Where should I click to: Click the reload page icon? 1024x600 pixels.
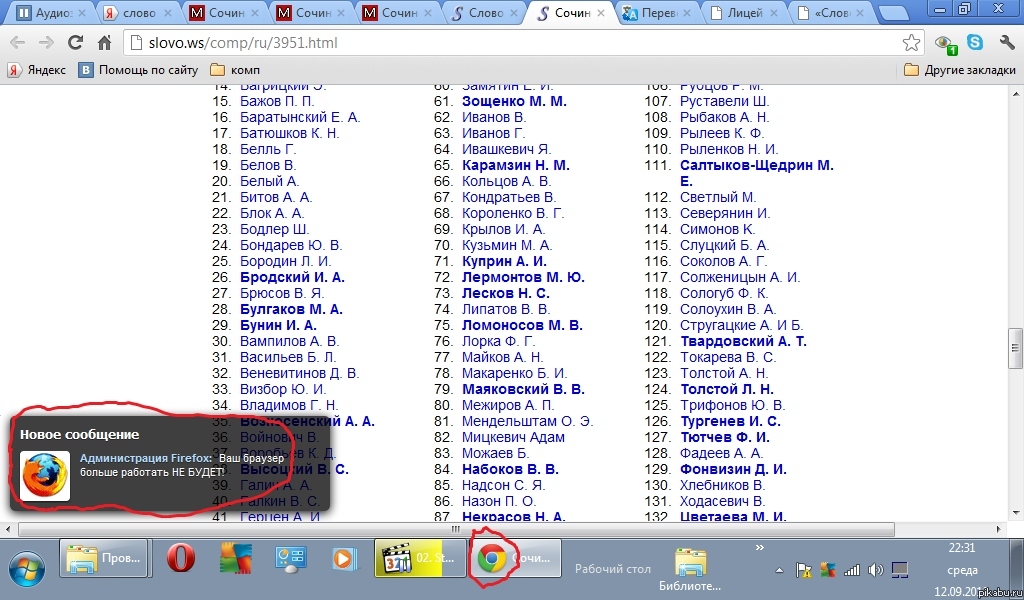coord(74,43)
